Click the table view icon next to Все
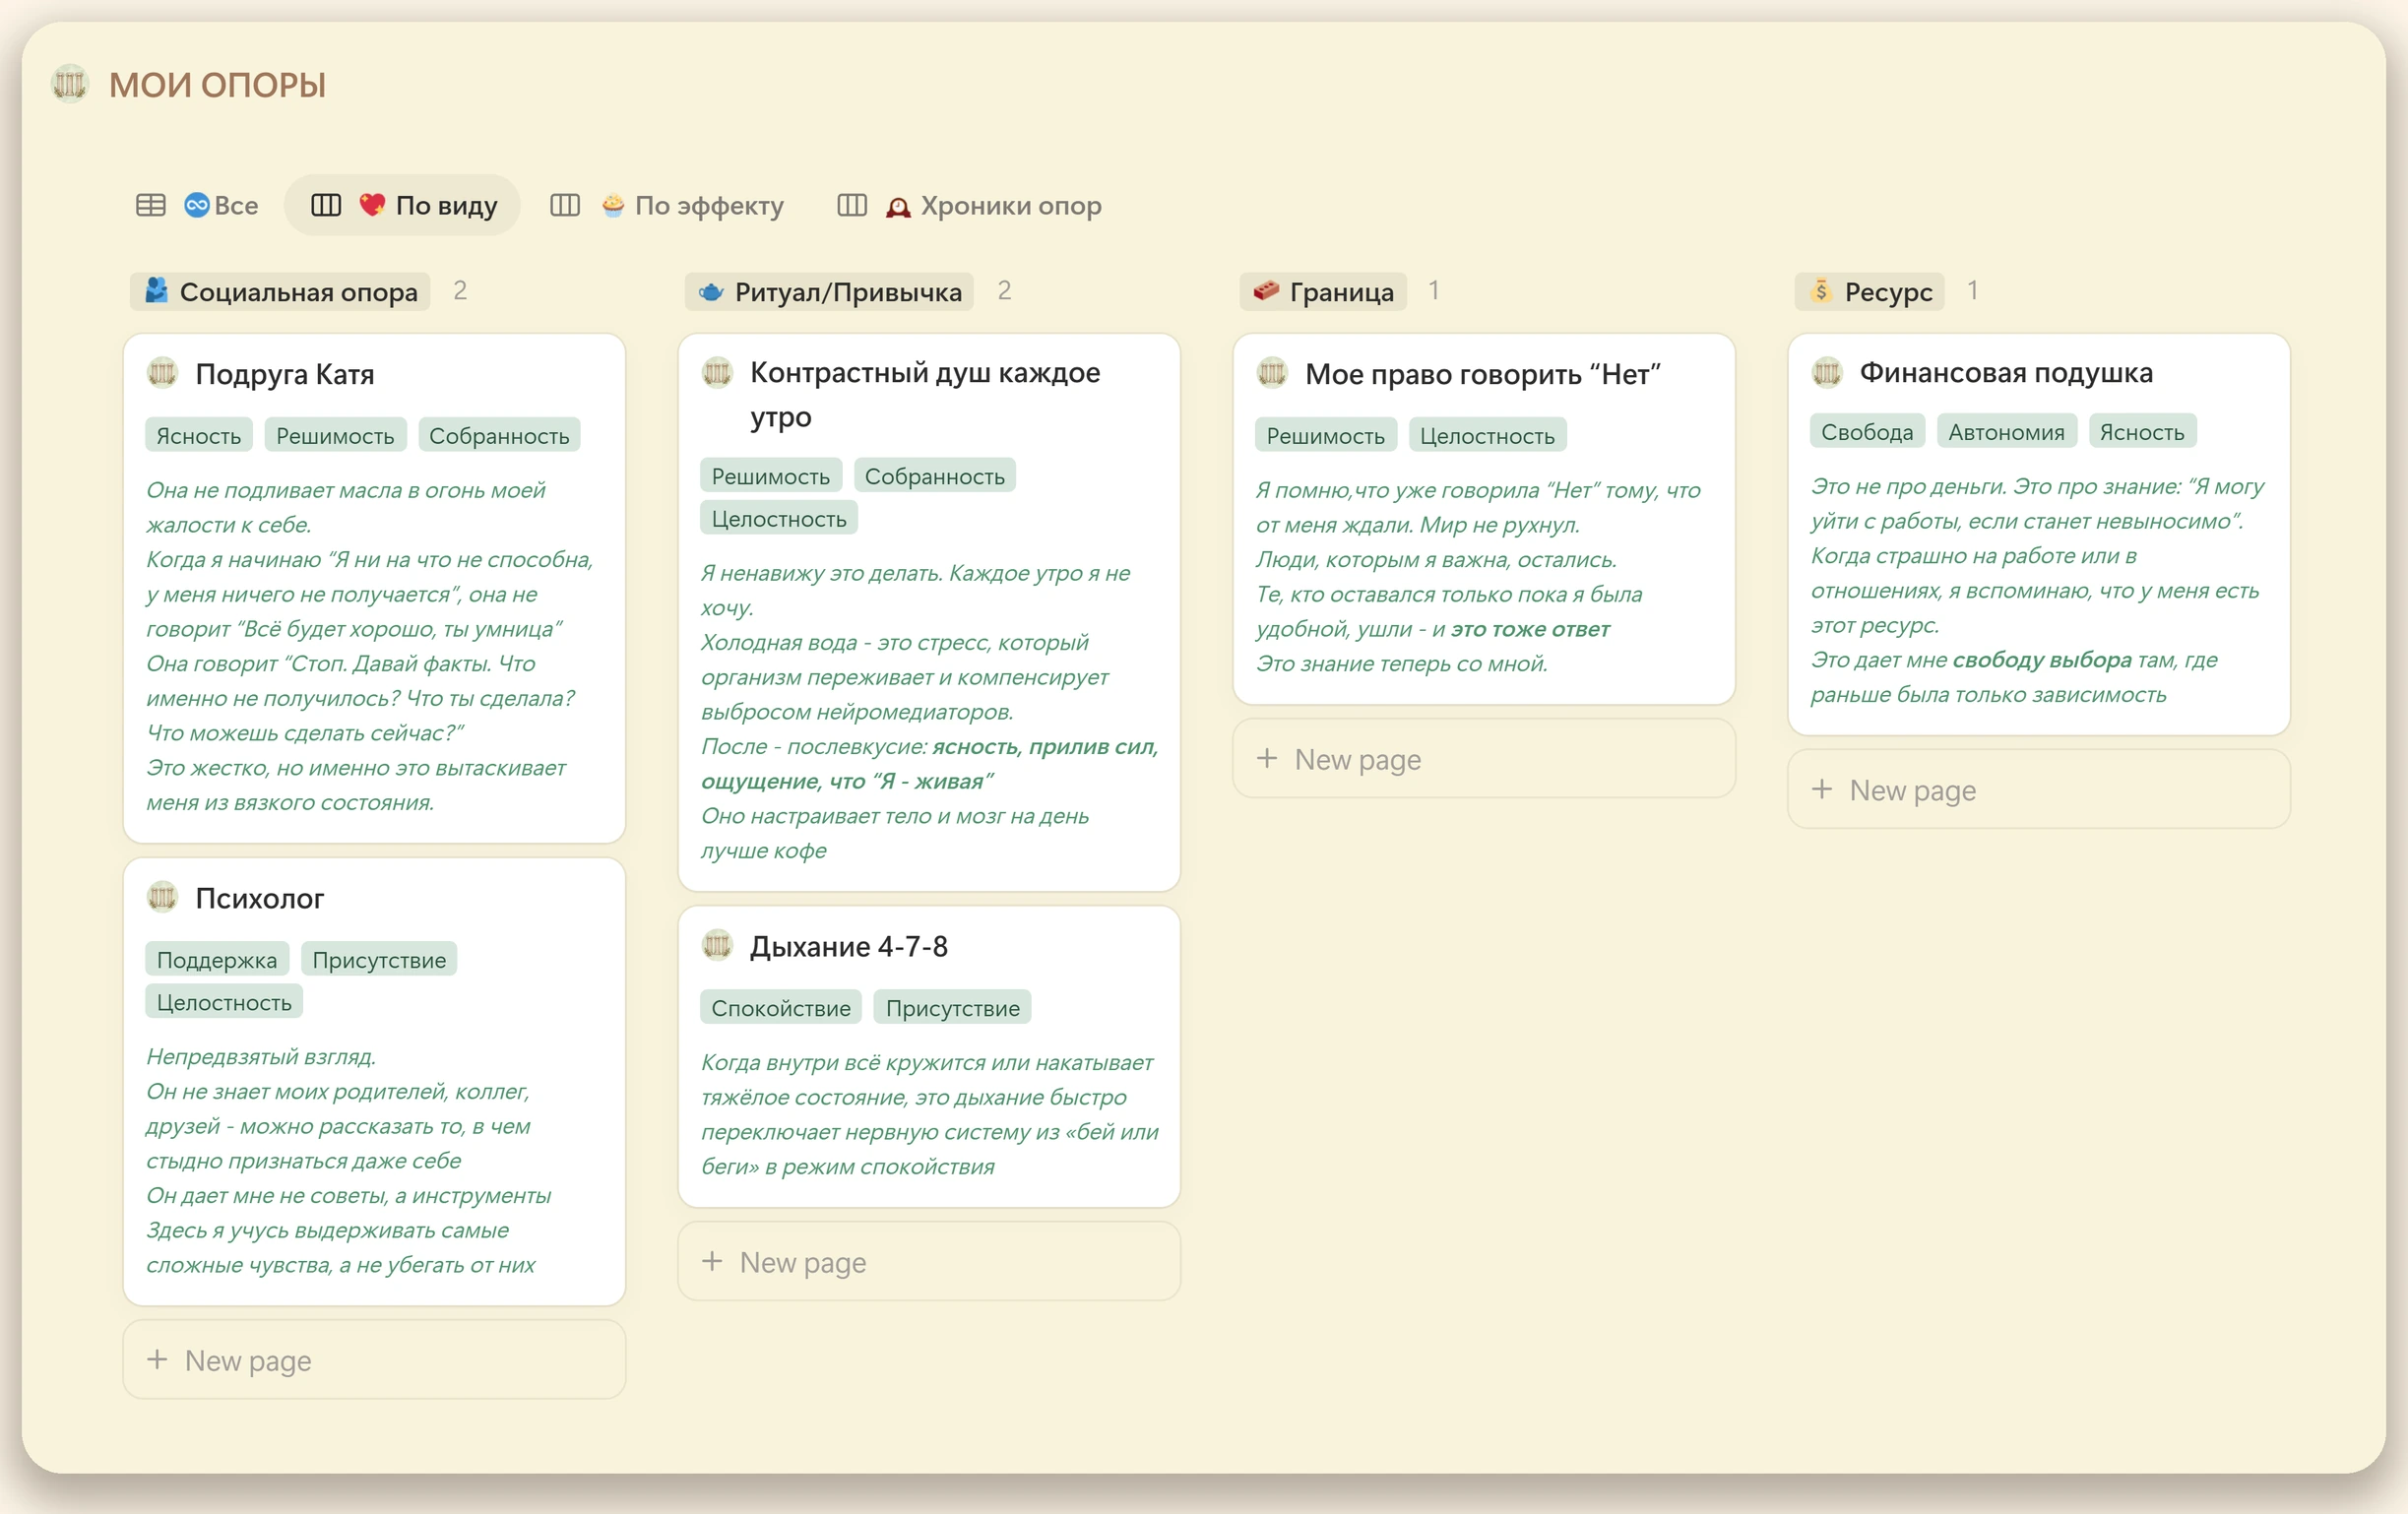 point(151,206)
